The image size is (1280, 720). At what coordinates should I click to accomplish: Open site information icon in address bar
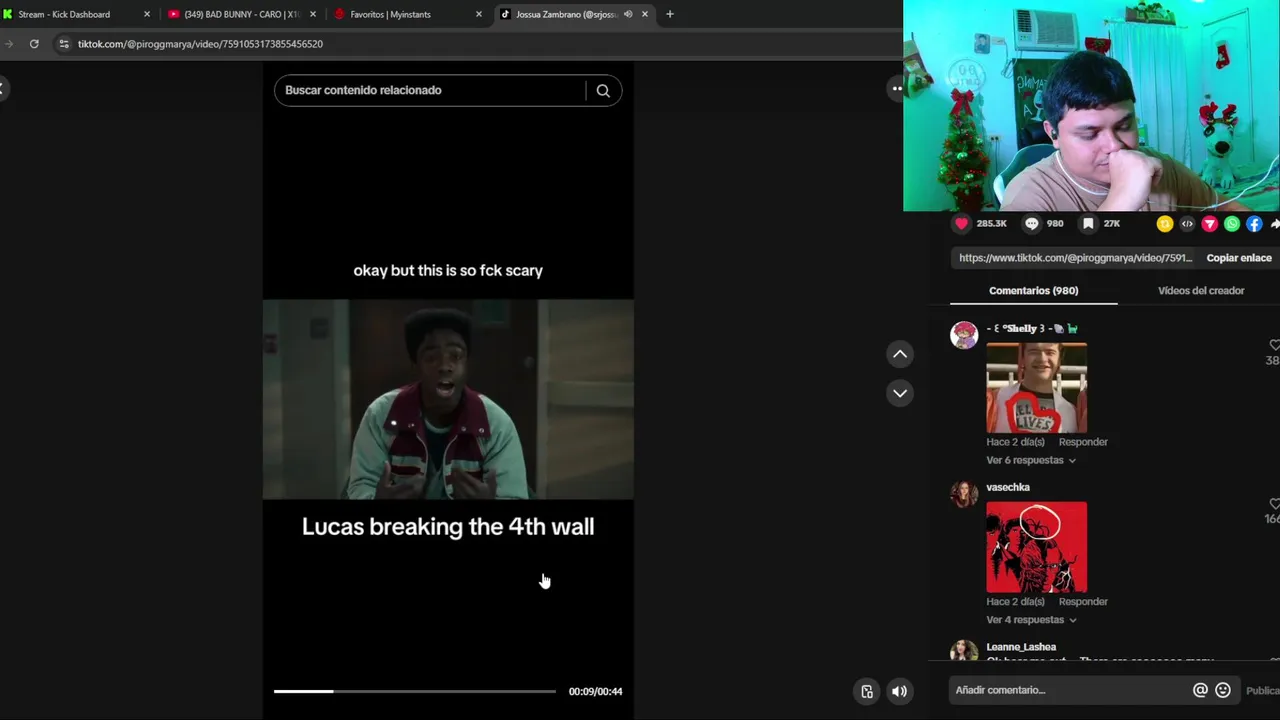click(x=64, y=44)
